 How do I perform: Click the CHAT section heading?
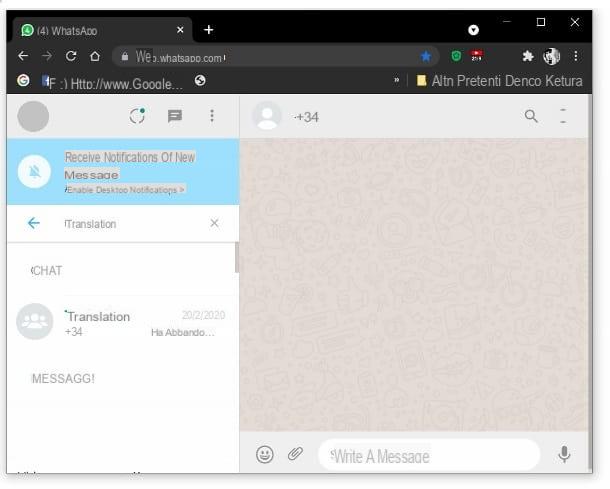[47, 270]
